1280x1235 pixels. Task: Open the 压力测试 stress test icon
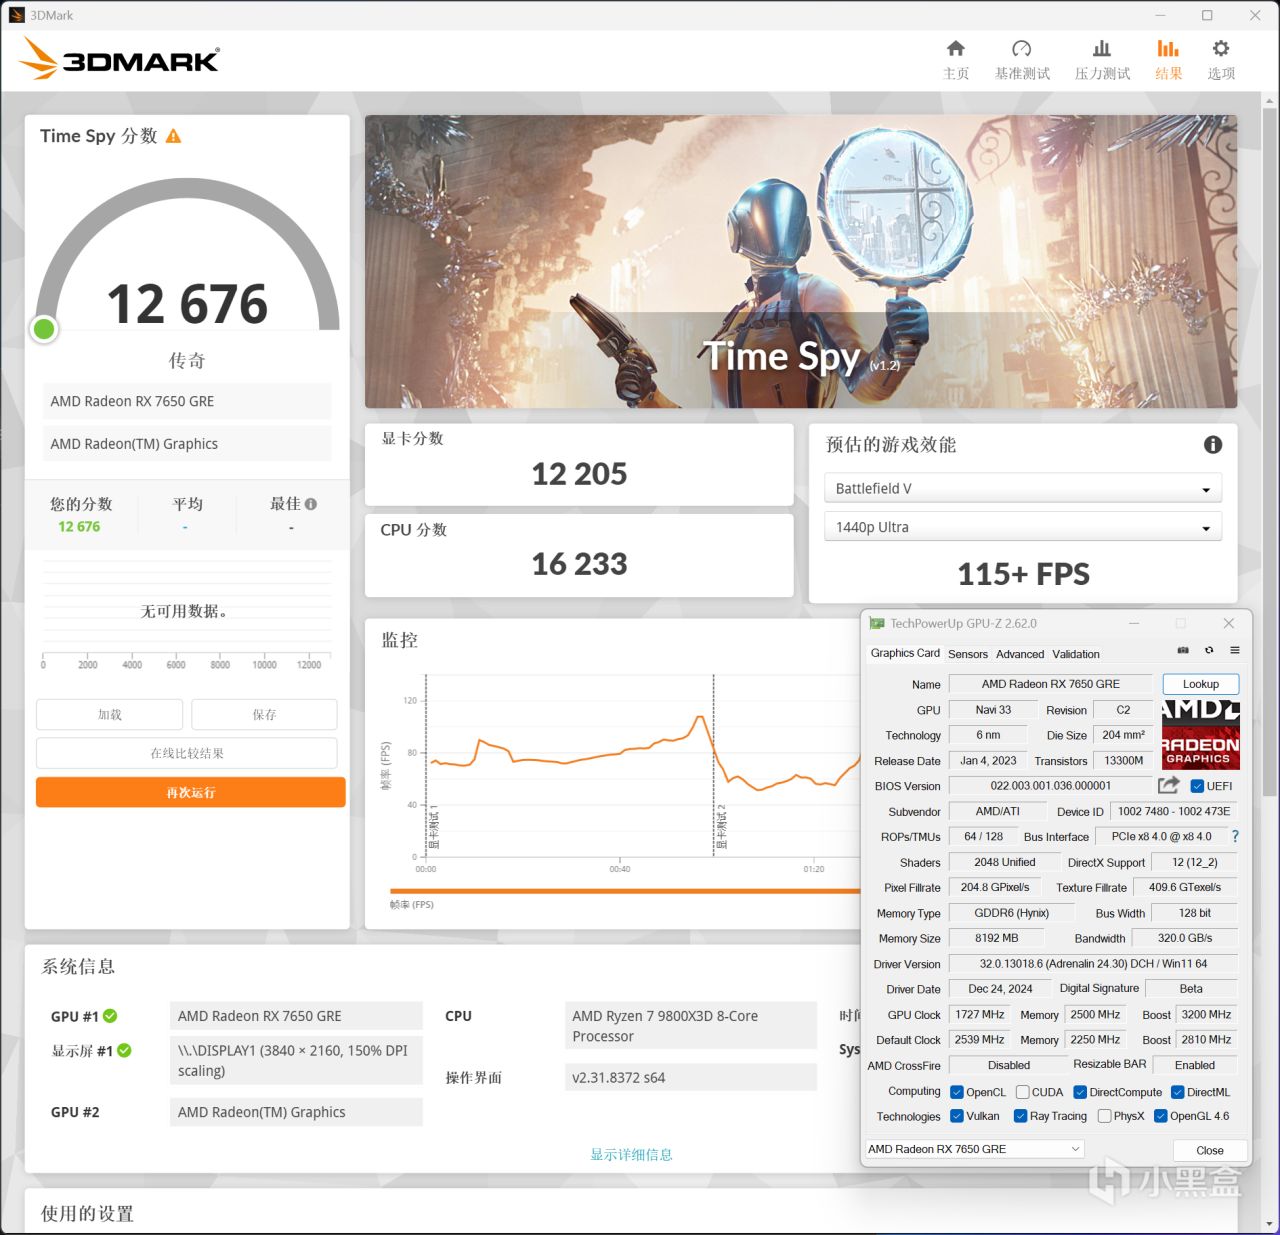coord(1102,49)
